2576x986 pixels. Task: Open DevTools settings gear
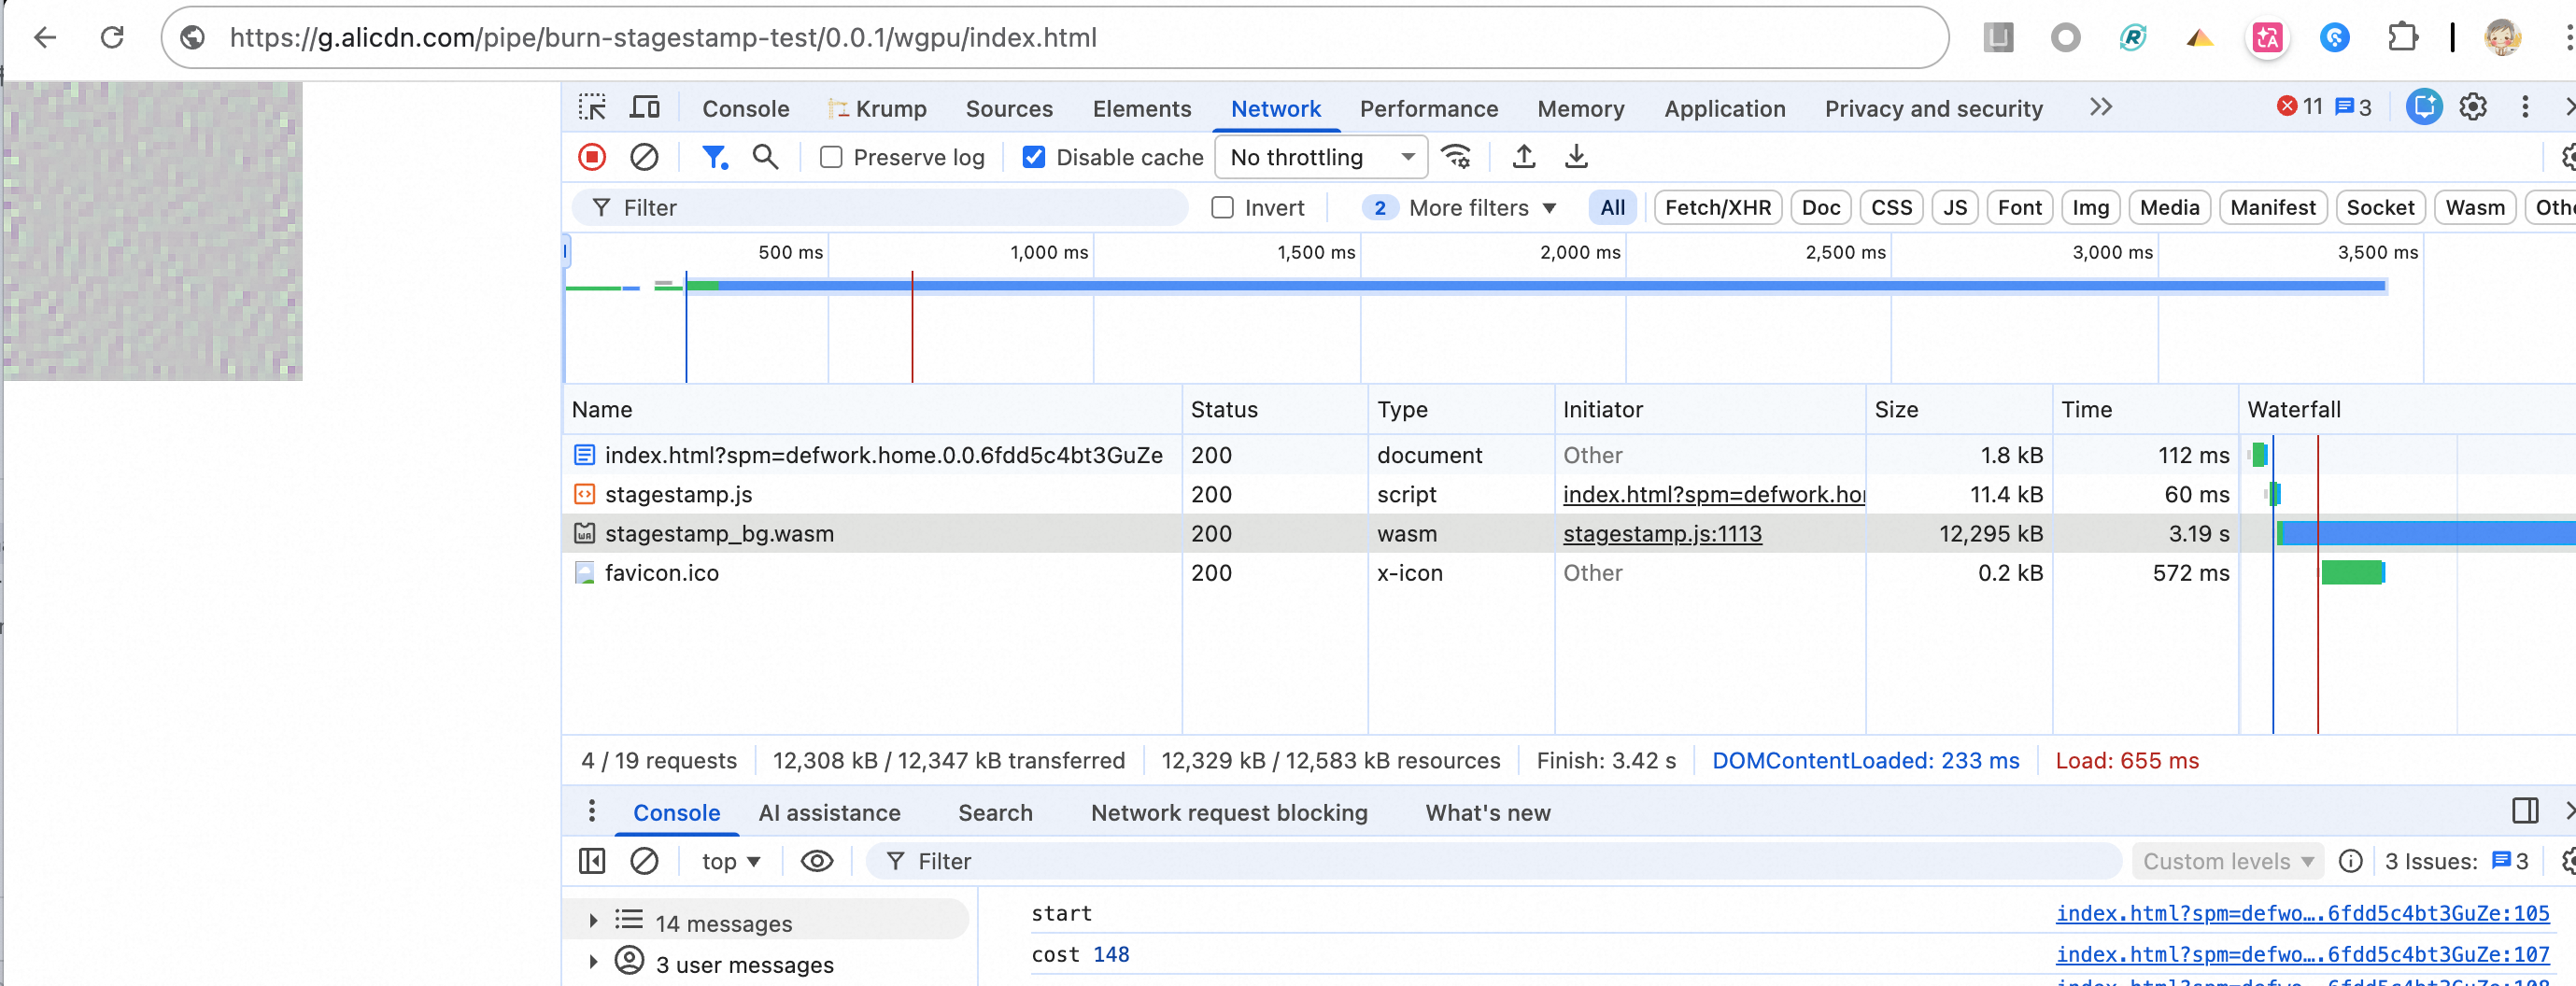[x=2472, y=107]
